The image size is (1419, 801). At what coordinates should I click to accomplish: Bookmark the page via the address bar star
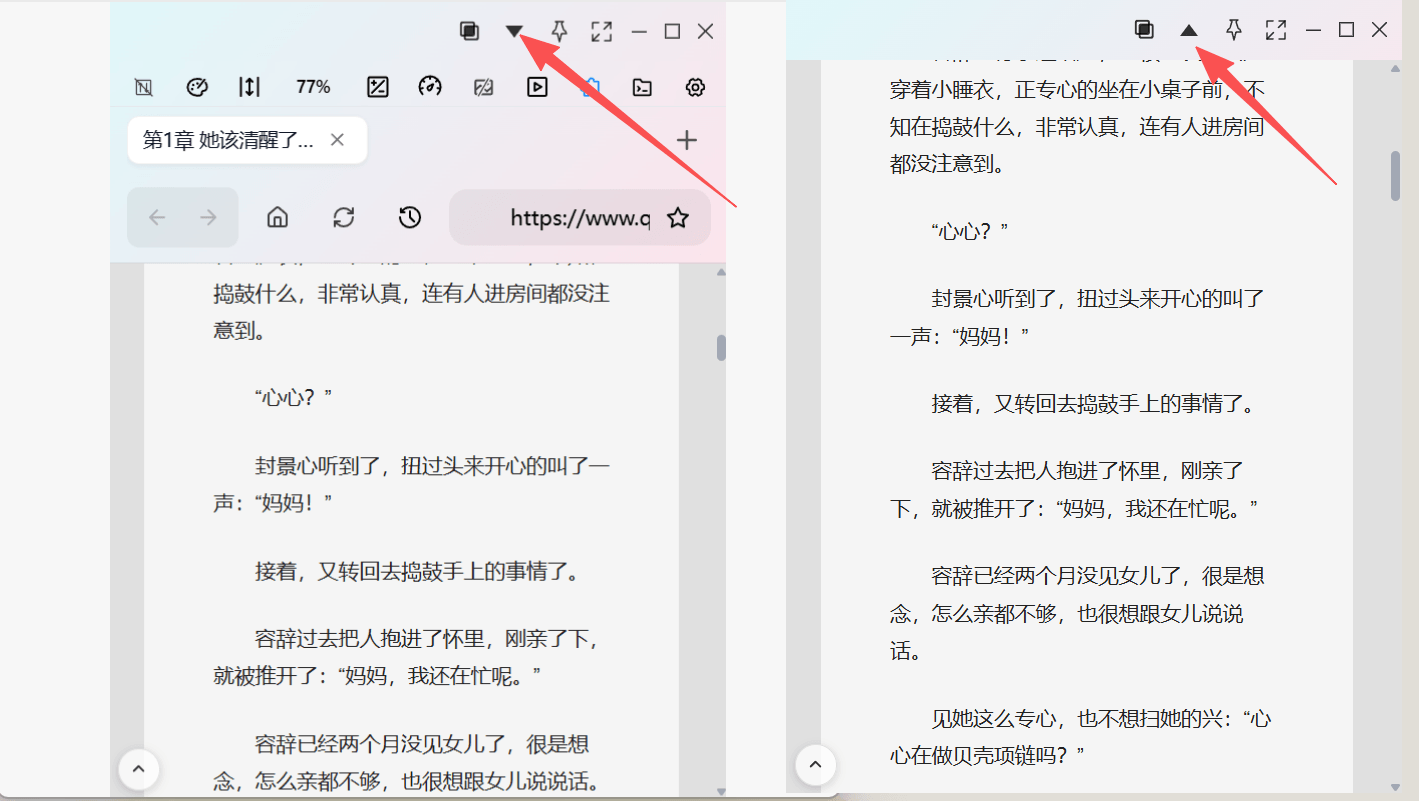coord(678,217)
